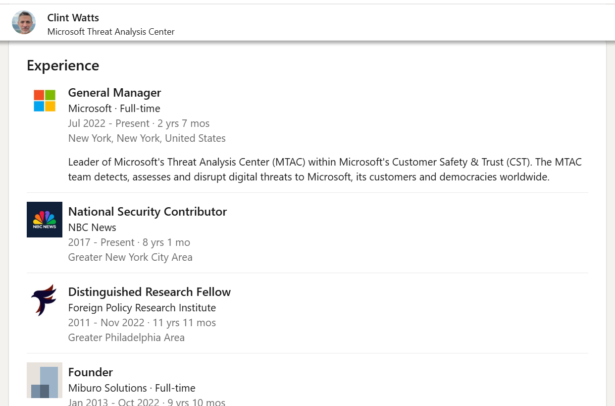
Task: Click the Microsoft Threat Analysis Center subtitle
Action: (111, 32)
